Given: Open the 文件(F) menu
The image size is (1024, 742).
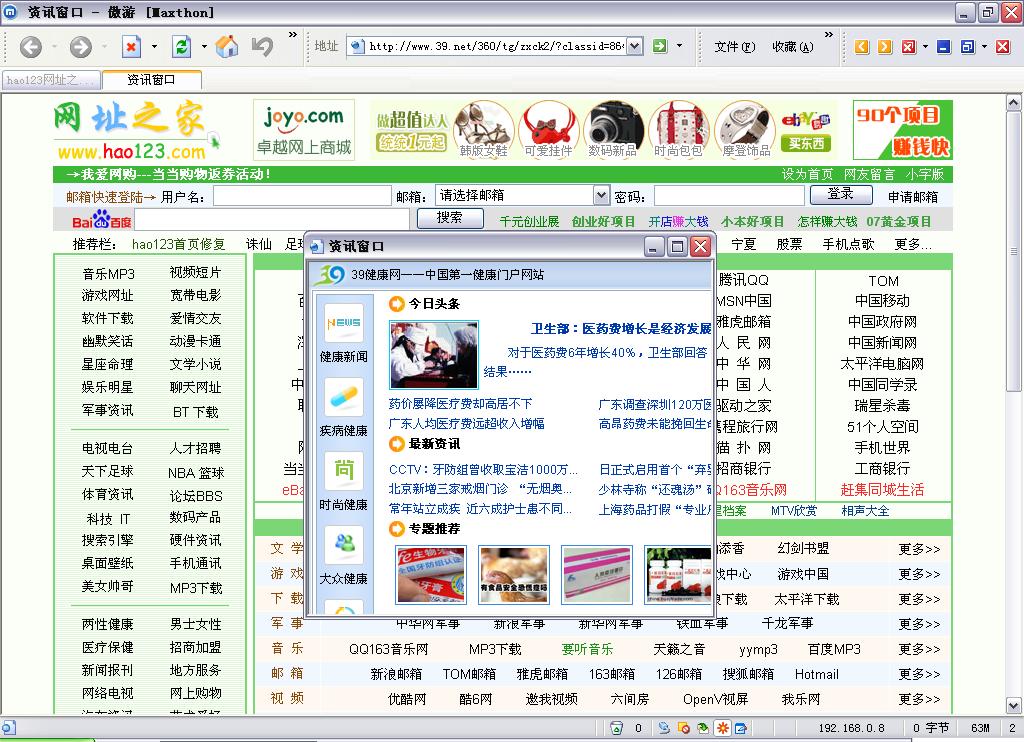Looking at the screenshot, I should coord(734,46).
